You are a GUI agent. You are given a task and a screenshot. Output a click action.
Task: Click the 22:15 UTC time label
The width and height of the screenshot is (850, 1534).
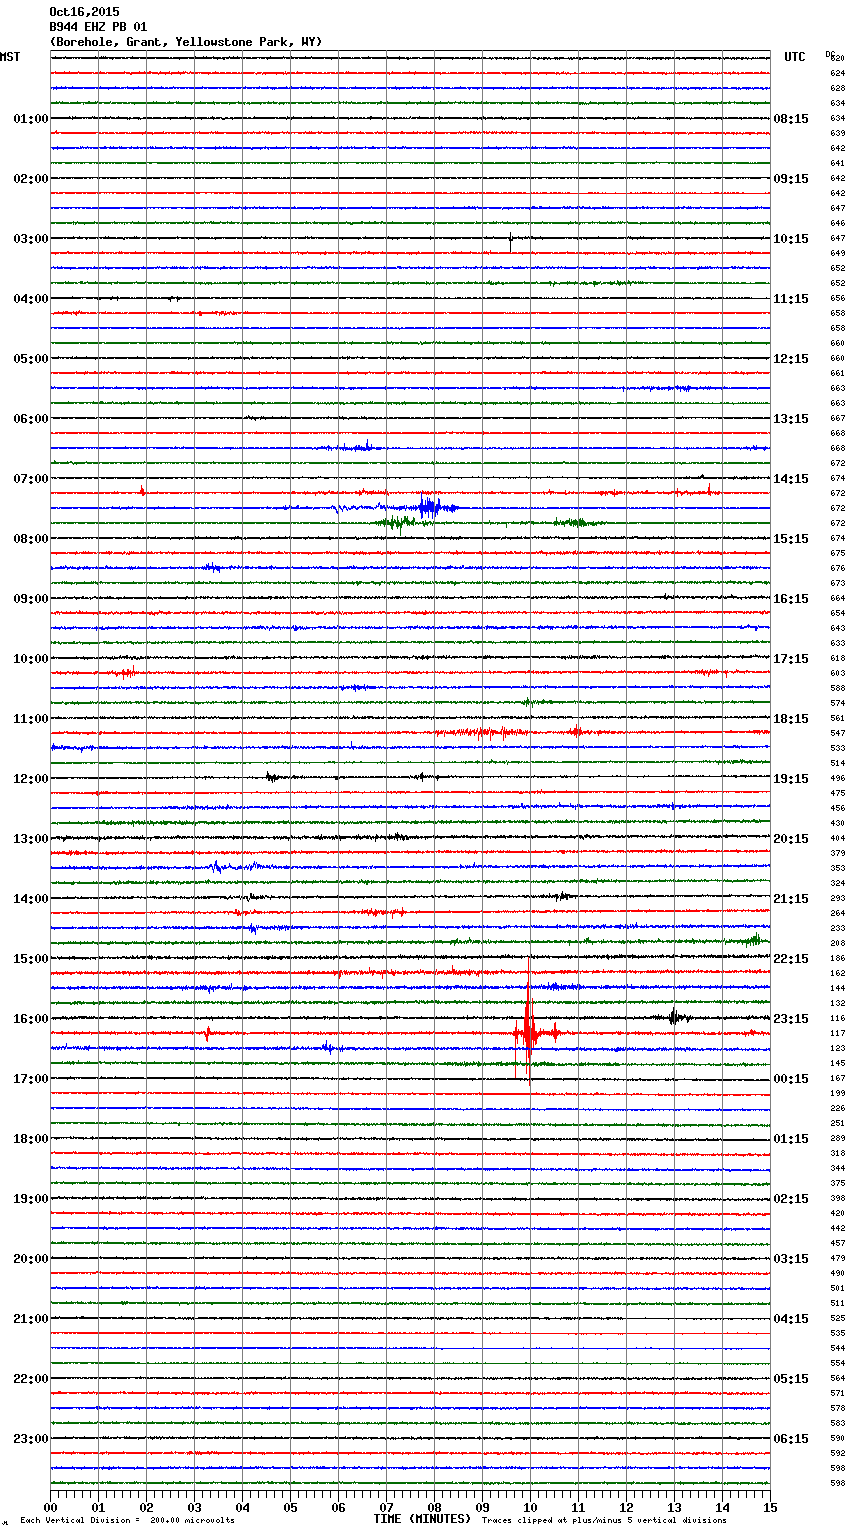click(791, 959)
